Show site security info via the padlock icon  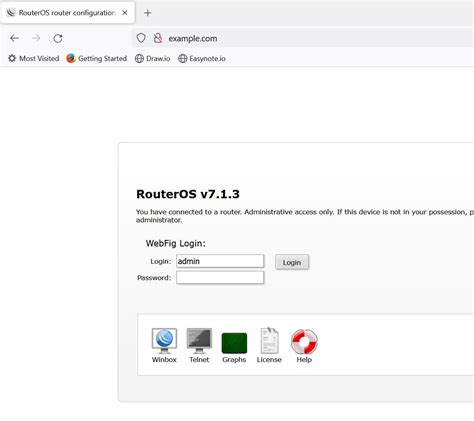point(158,38)
